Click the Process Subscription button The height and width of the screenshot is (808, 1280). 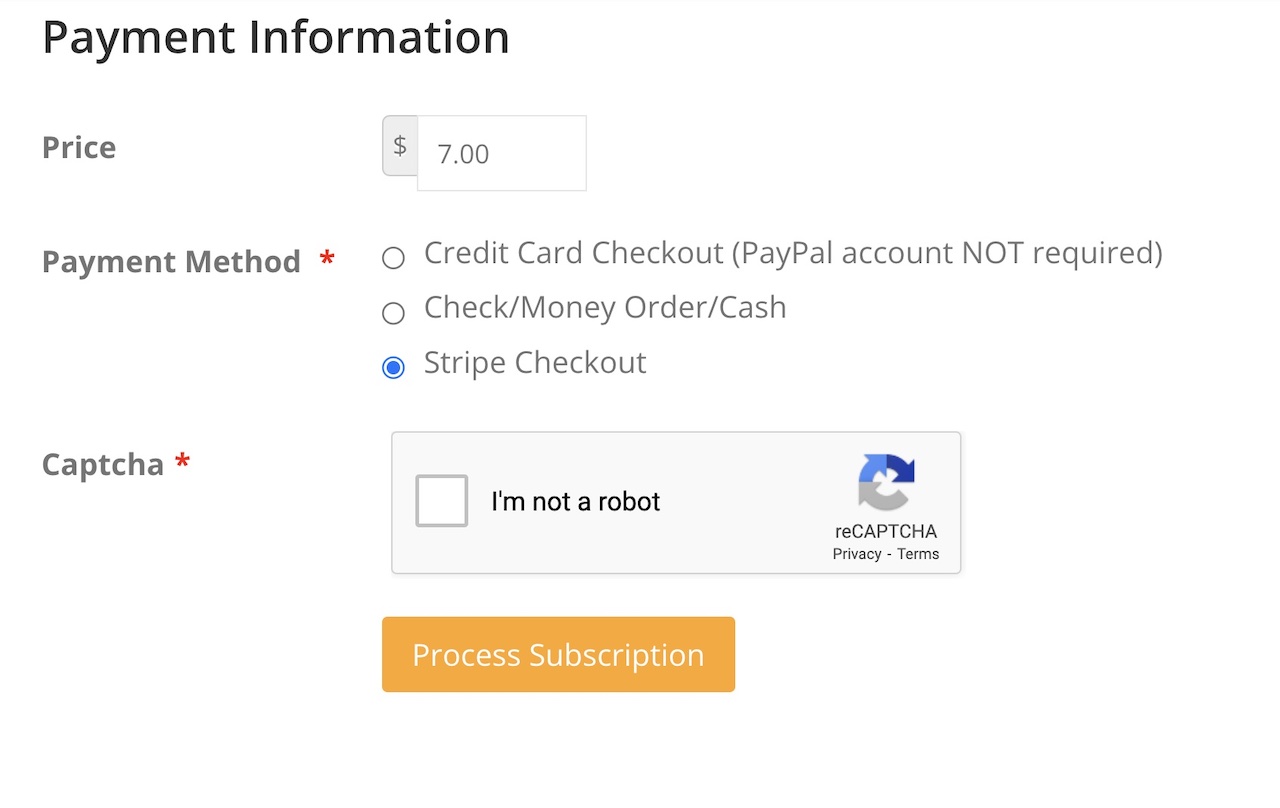(558, 654)
